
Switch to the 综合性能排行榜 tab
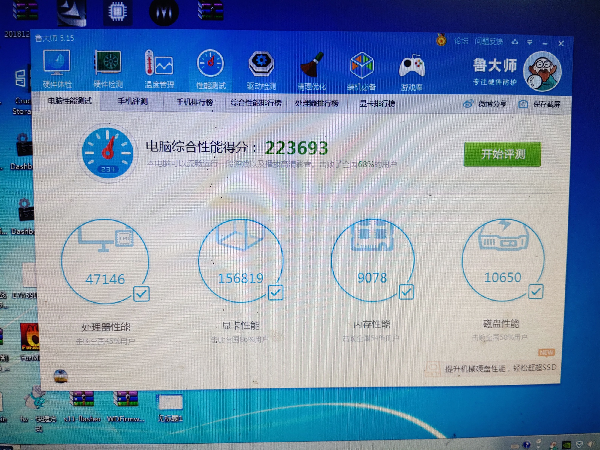(256, 103)
